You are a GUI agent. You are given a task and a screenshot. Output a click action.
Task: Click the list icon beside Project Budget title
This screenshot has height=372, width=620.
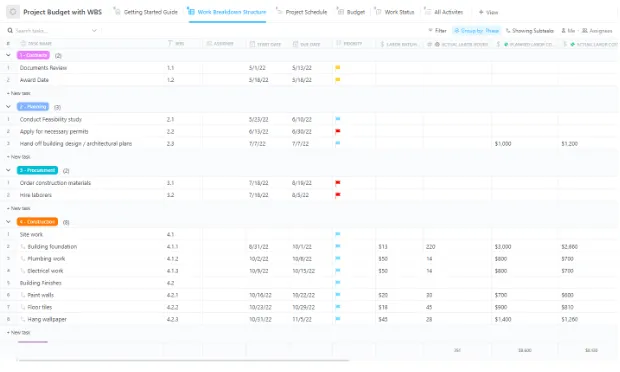click(x=13, y=12)
